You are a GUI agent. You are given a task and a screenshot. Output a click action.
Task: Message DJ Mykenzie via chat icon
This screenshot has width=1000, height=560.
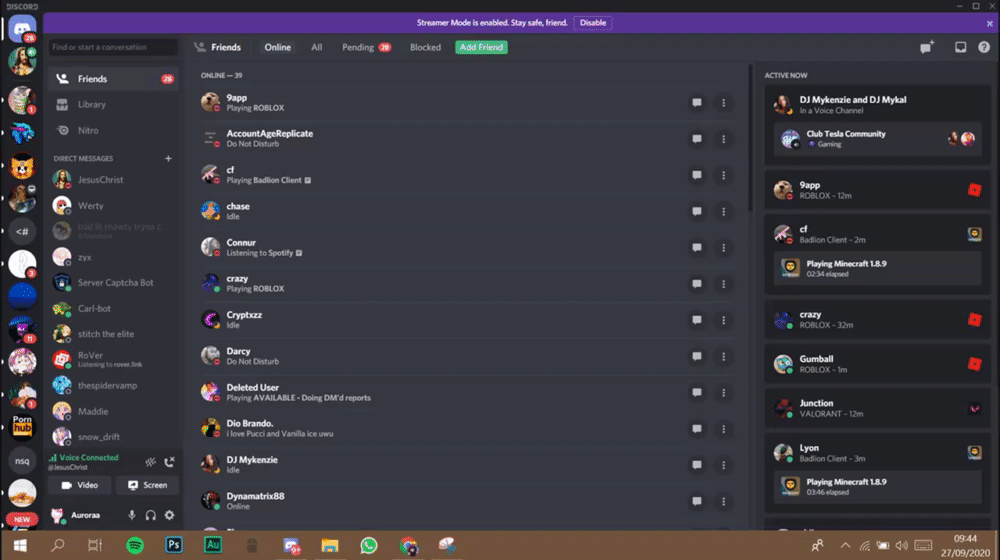pyautogui.click(x=696, y=465)
